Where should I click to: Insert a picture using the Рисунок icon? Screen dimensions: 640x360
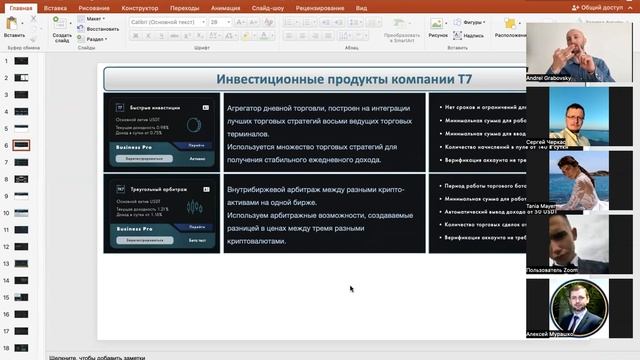[437, 24]
